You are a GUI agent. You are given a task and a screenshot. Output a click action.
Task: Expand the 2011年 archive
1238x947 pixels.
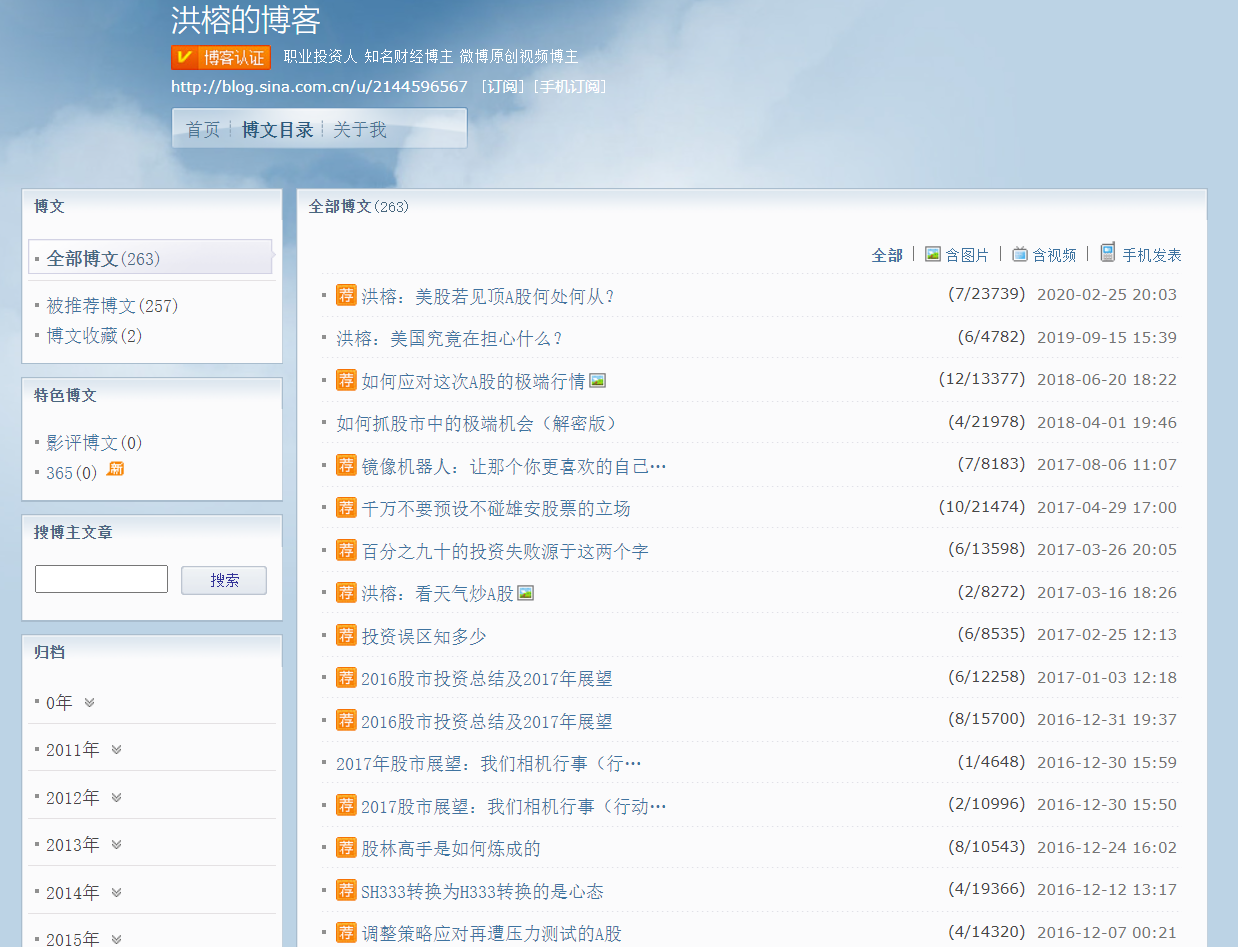coord(116,750)
